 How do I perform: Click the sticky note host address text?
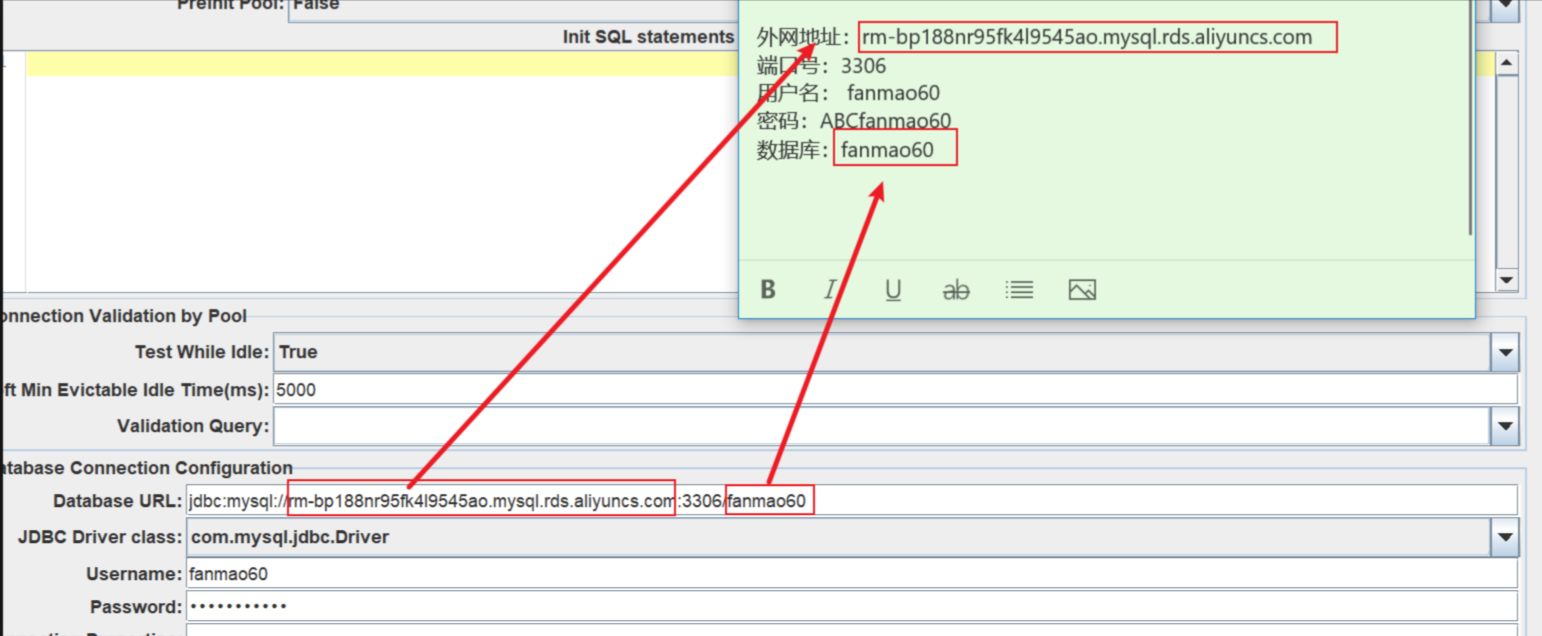tap(1086, 38)
